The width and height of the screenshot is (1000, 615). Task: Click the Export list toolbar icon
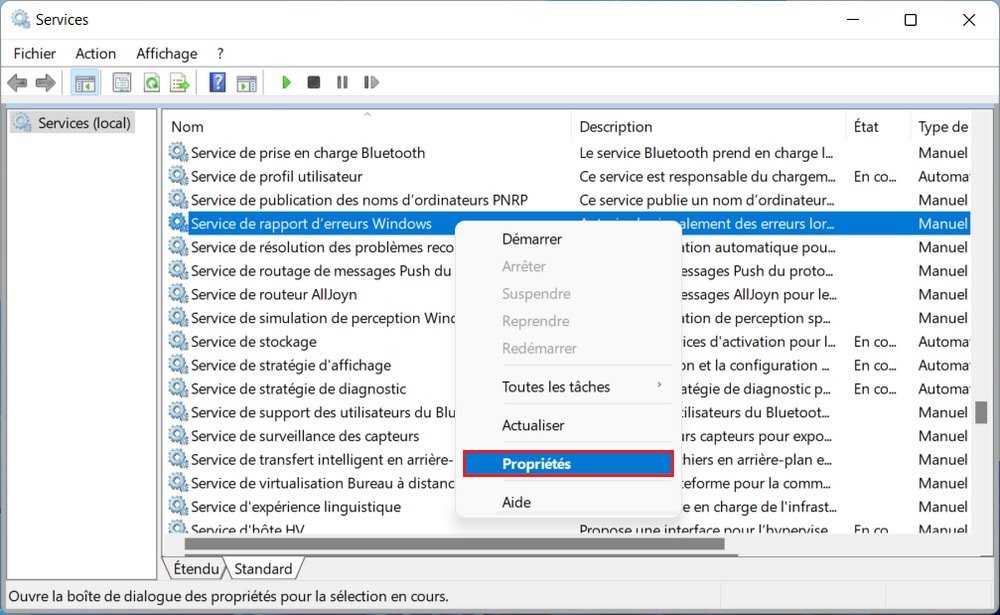click(x=180, y=82)
